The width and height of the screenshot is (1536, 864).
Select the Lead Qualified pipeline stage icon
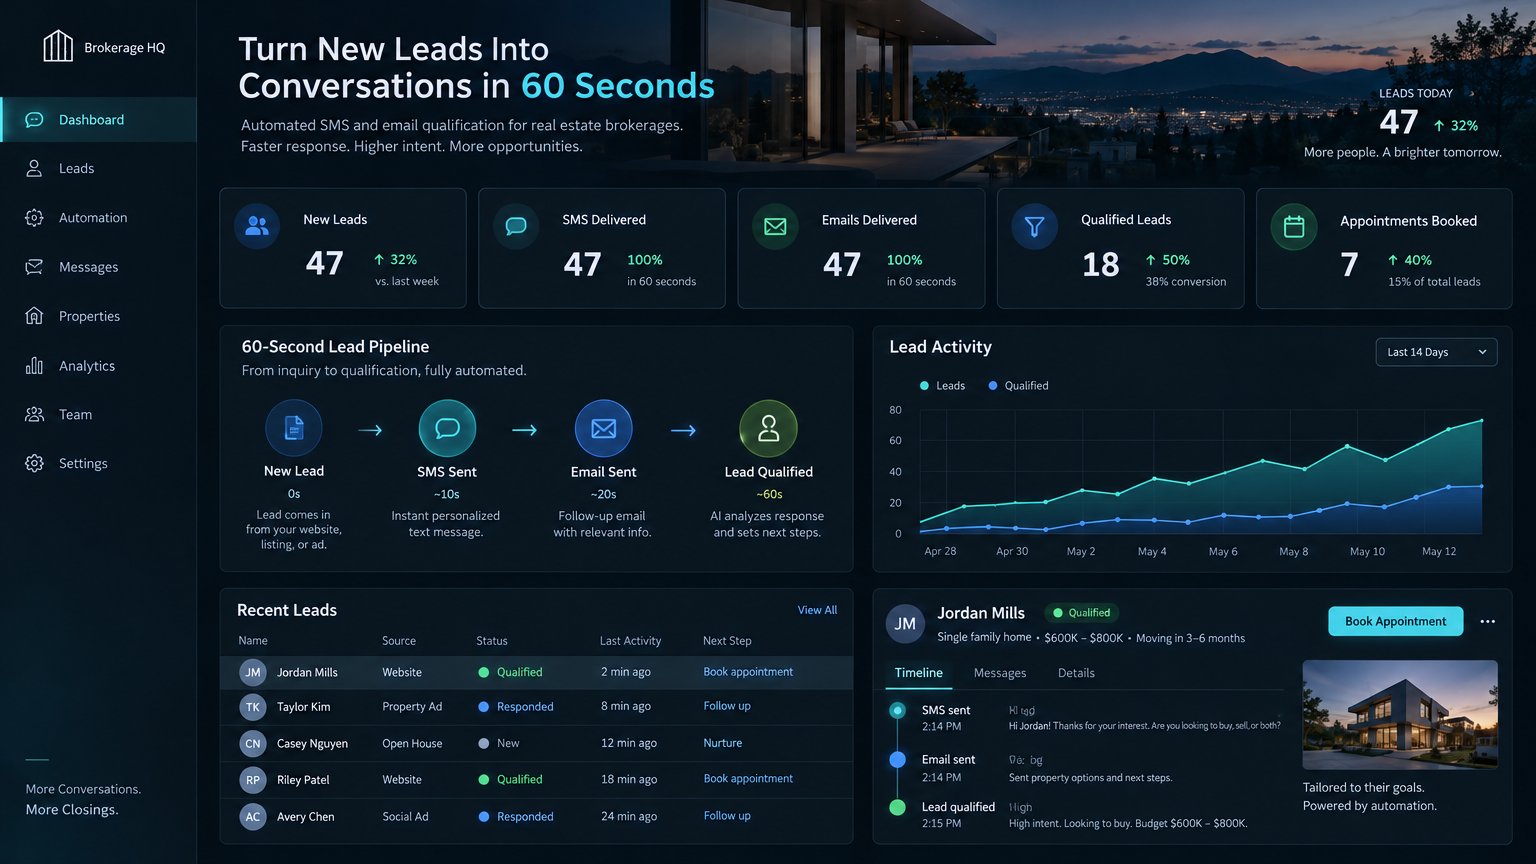tap(768, 428)
